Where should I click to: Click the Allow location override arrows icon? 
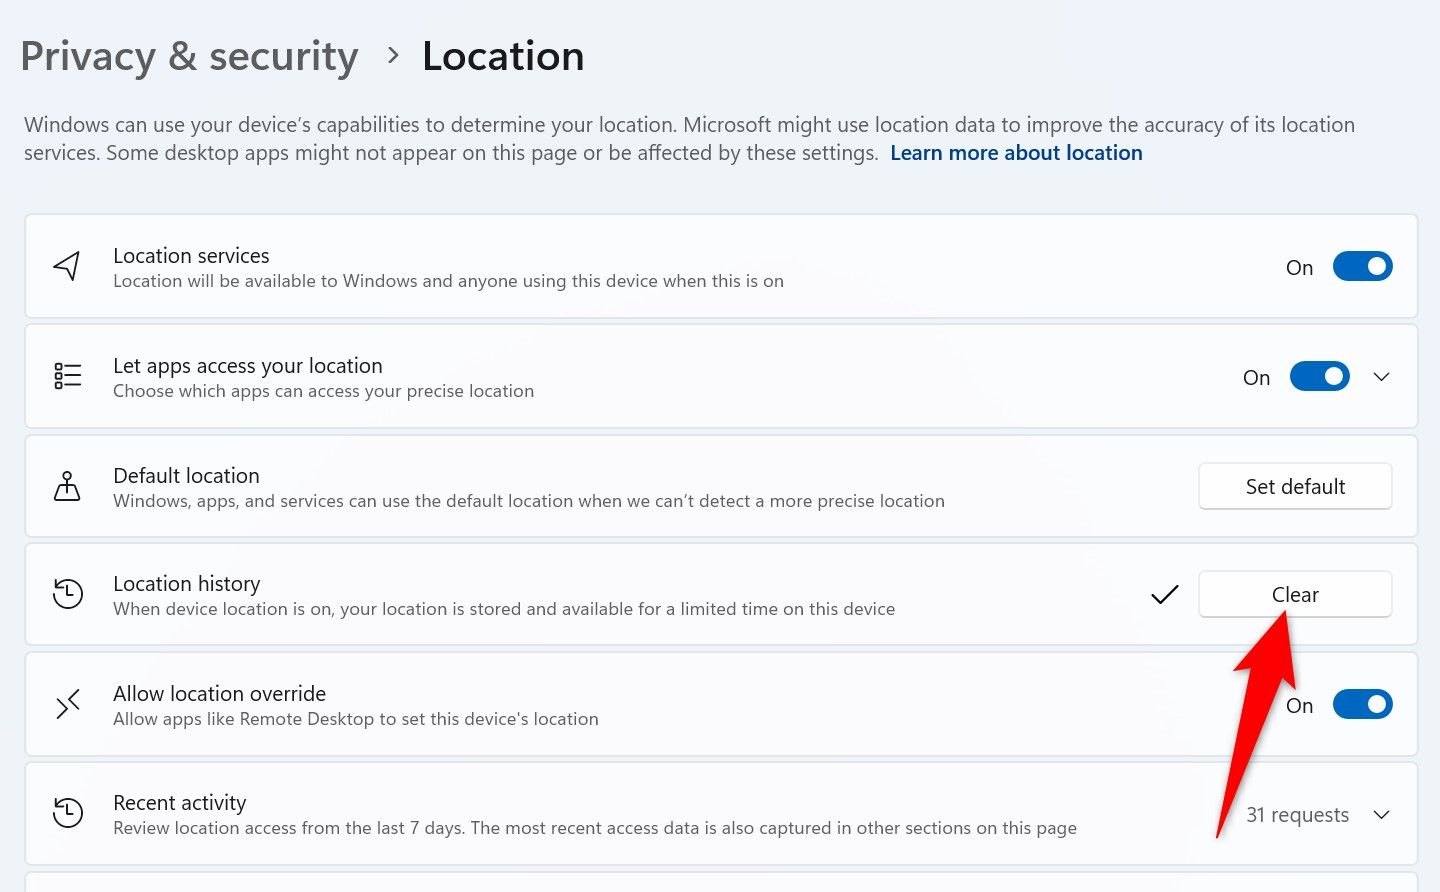click(x=67, y=705)
